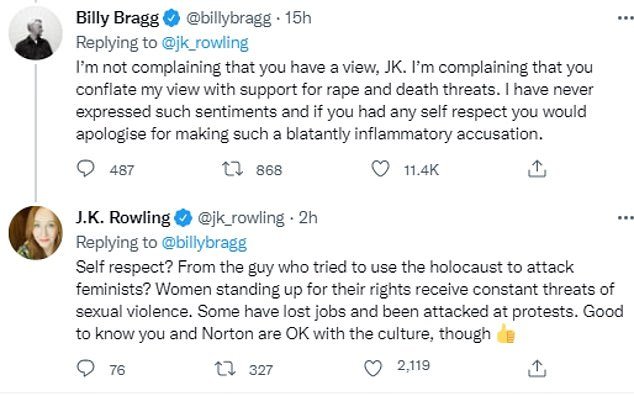Share Billy Bragg's tweet
The height and width of the screenshot is (396, 634).
pos(537,169)
